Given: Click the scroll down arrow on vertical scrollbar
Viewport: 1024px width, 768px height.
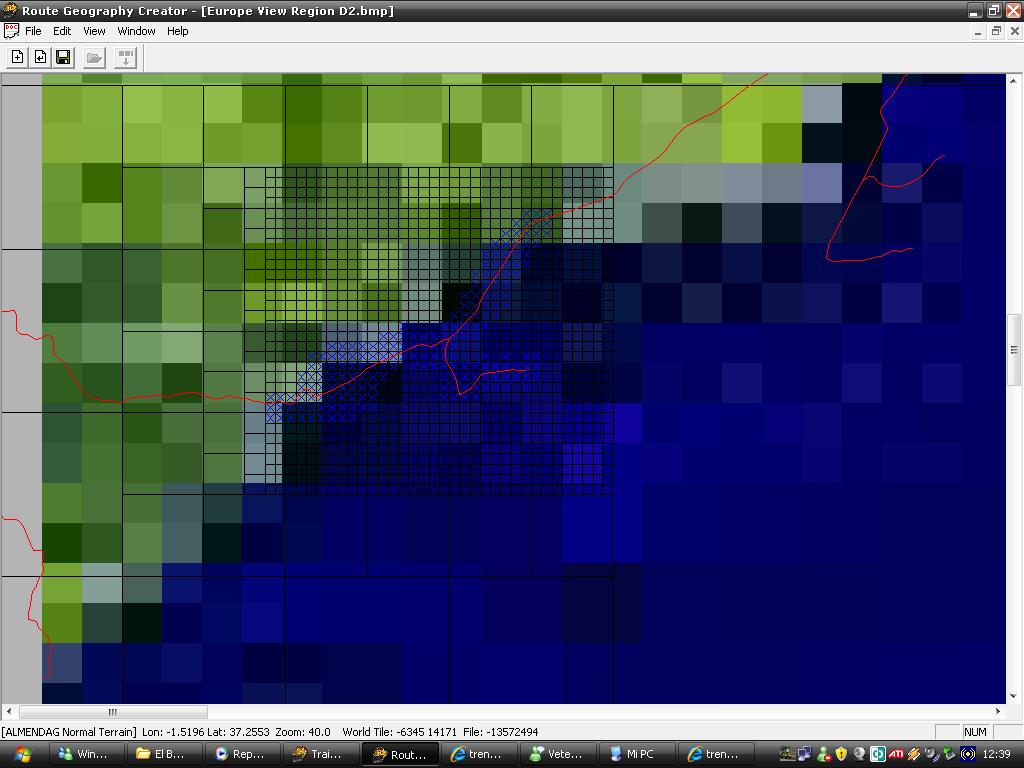Looking at the screenshot, I should pyautogui.click(x=1014, y=697).
